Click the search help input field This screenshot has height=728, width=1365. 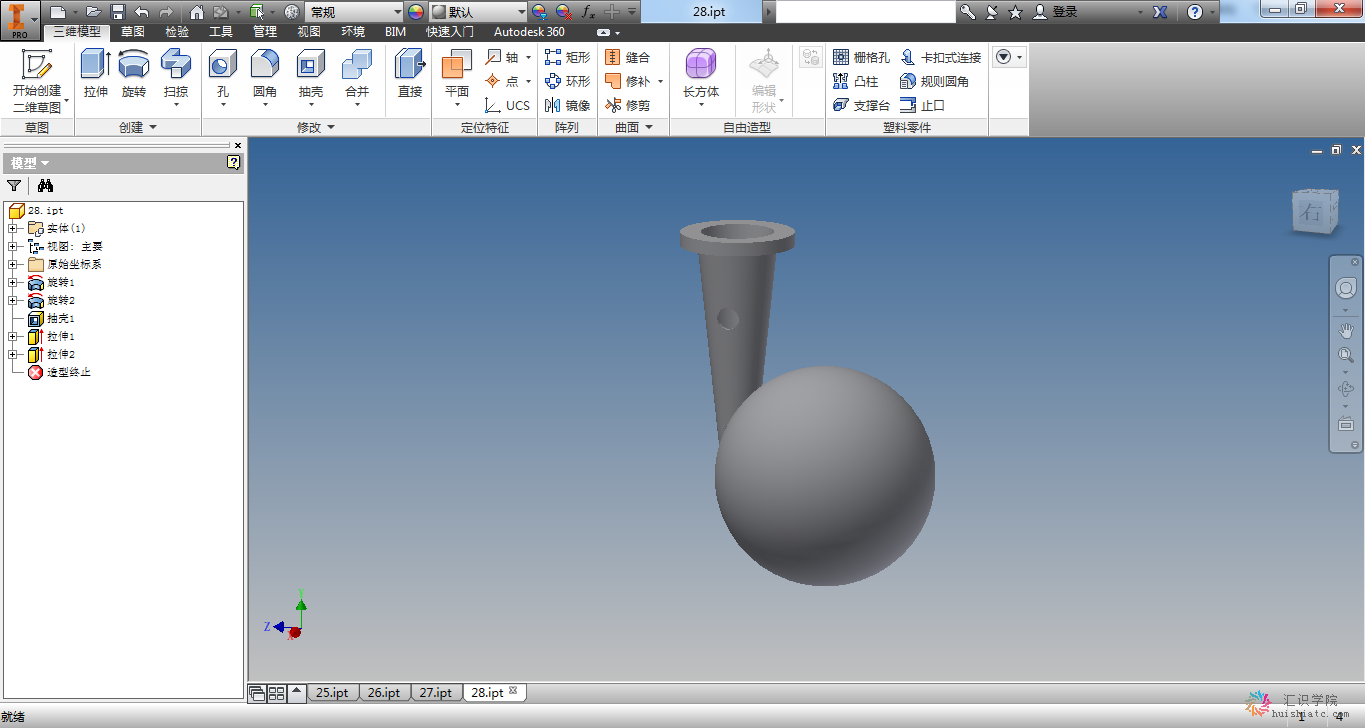click(865, 12)
